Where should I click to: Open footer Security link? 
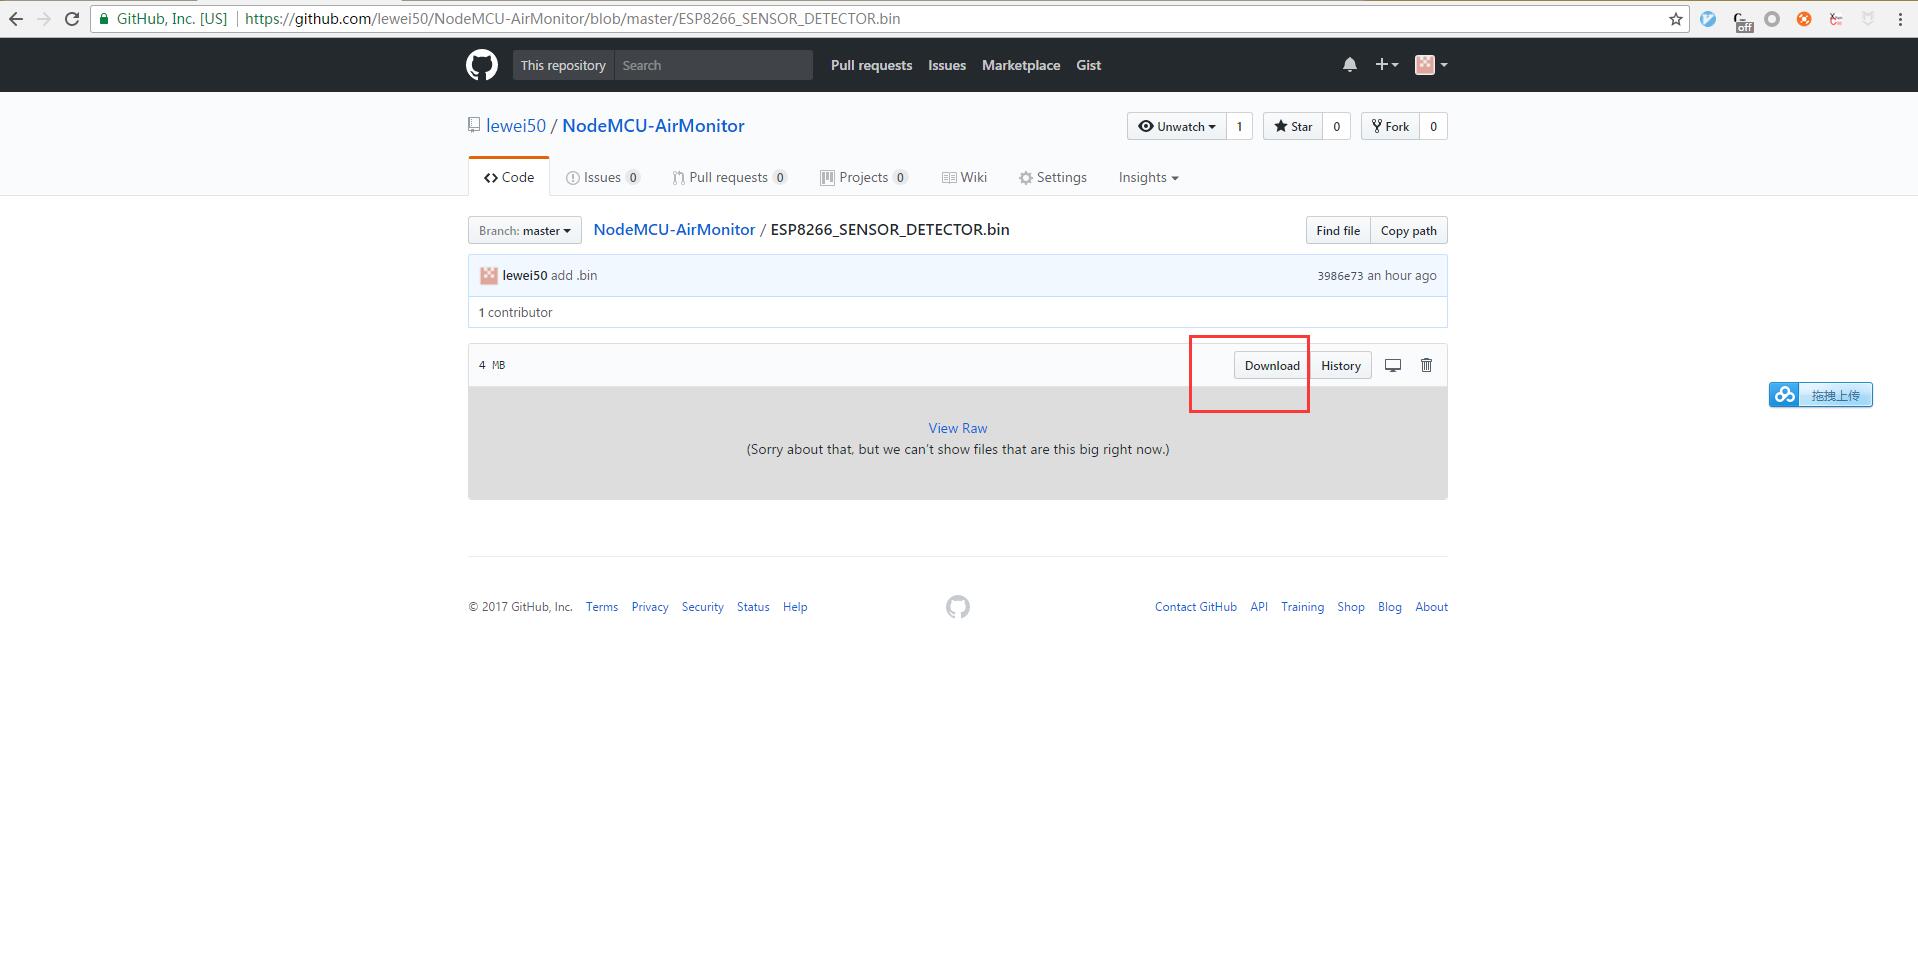pyautogui.click(x=702, y=607)
